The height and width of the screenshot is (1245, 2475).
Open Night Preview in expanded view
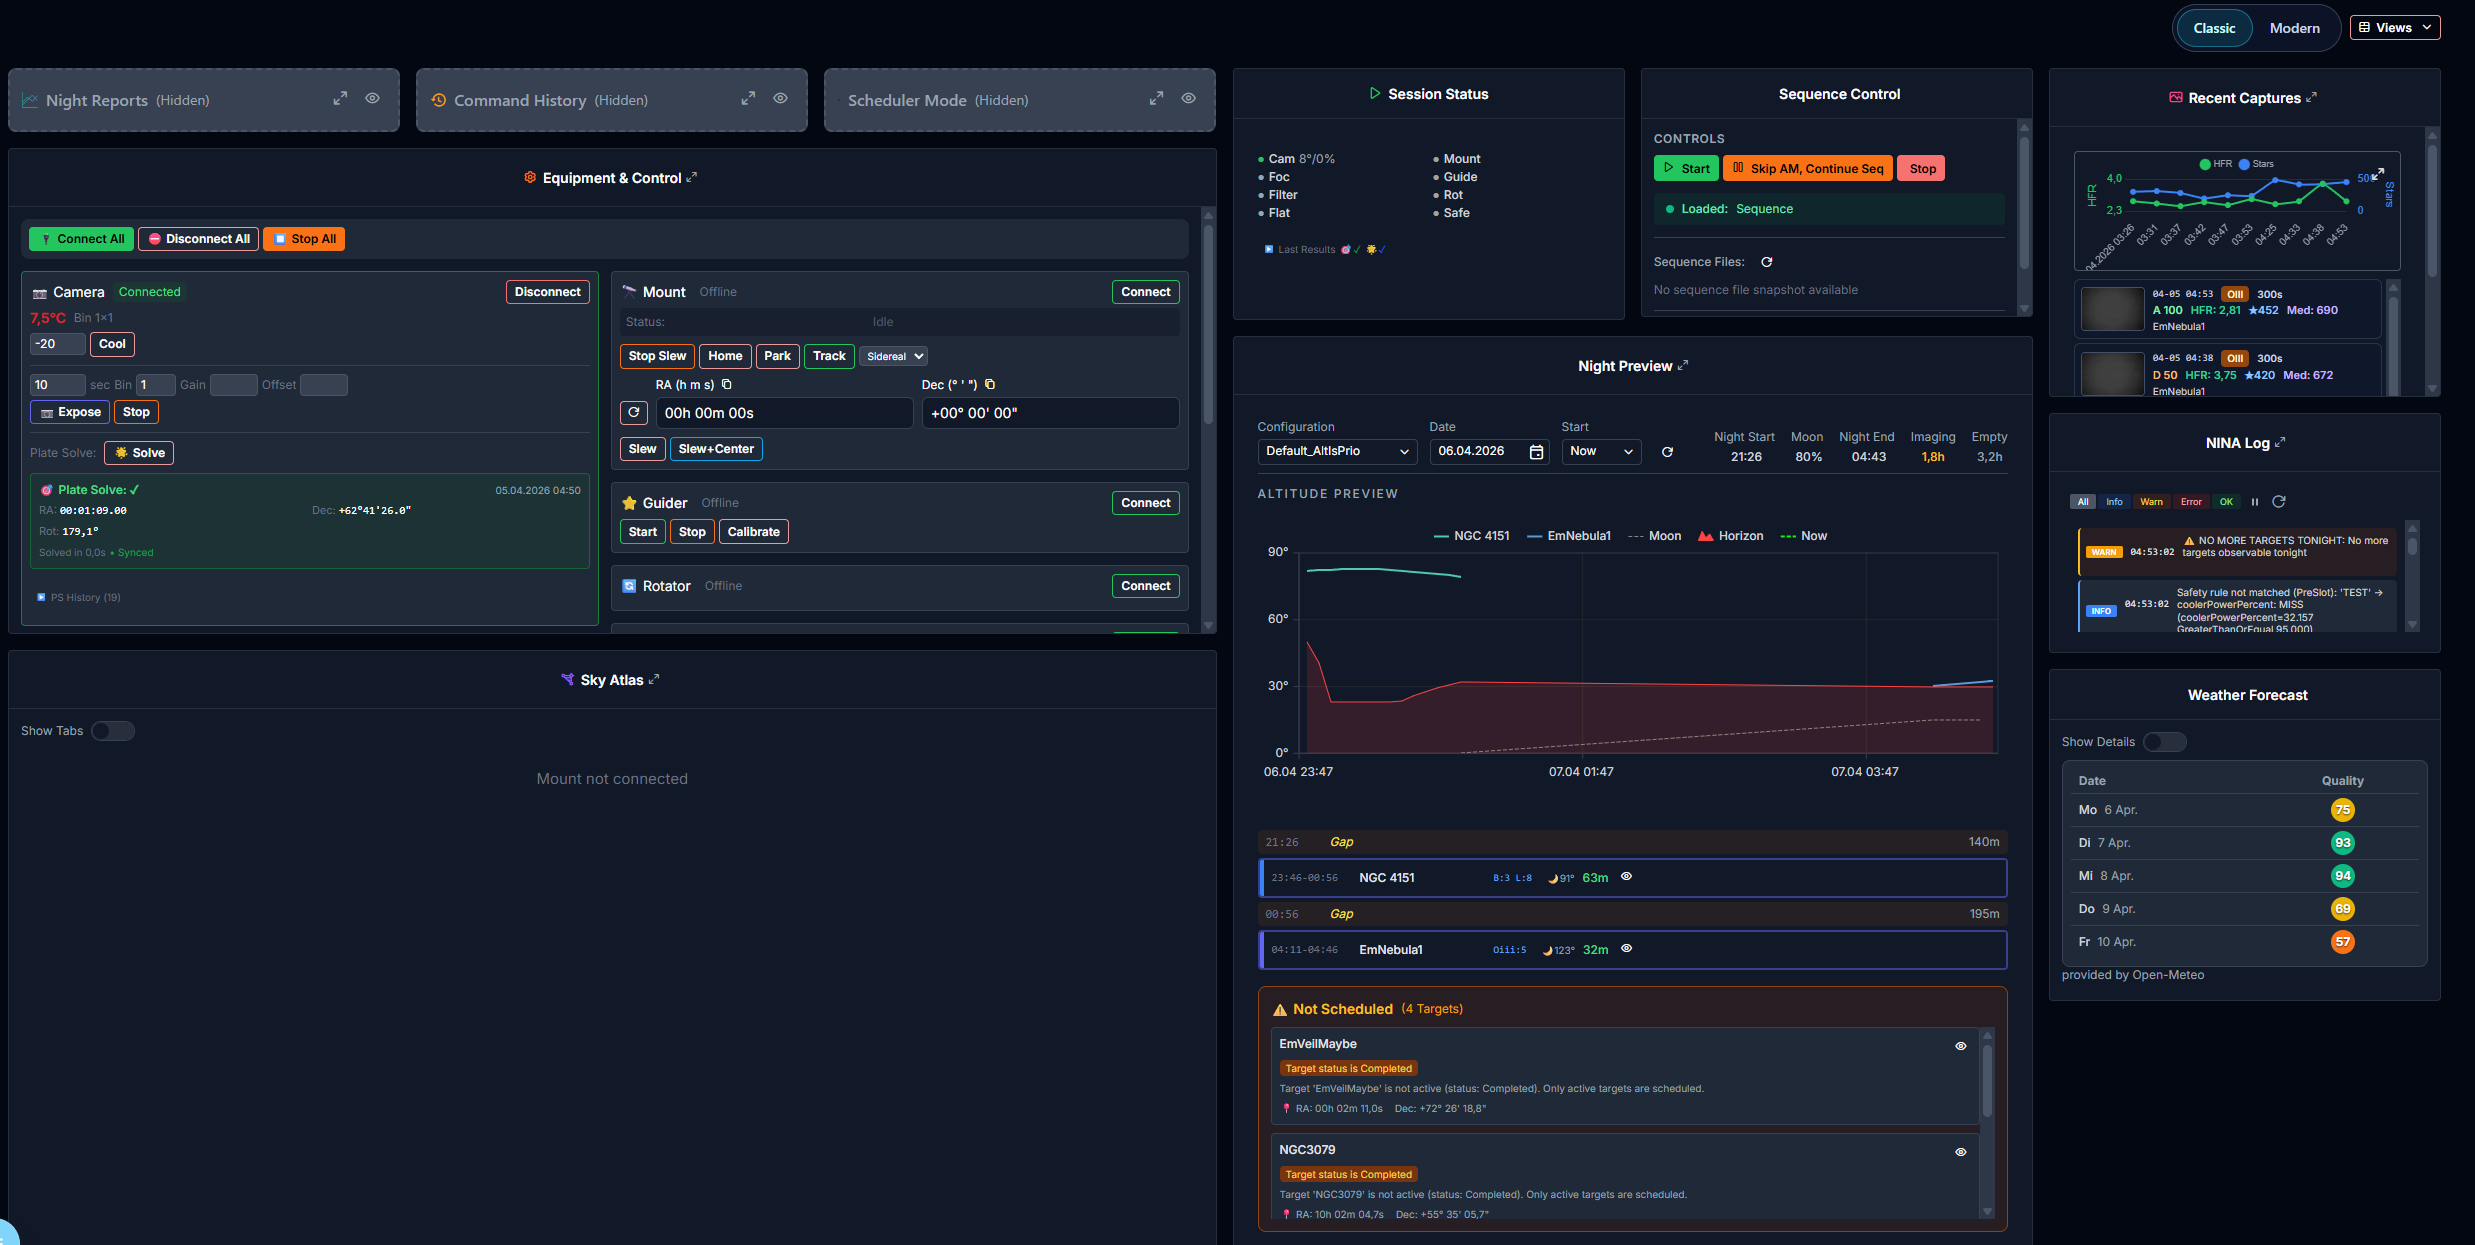tap(1683, 366)
